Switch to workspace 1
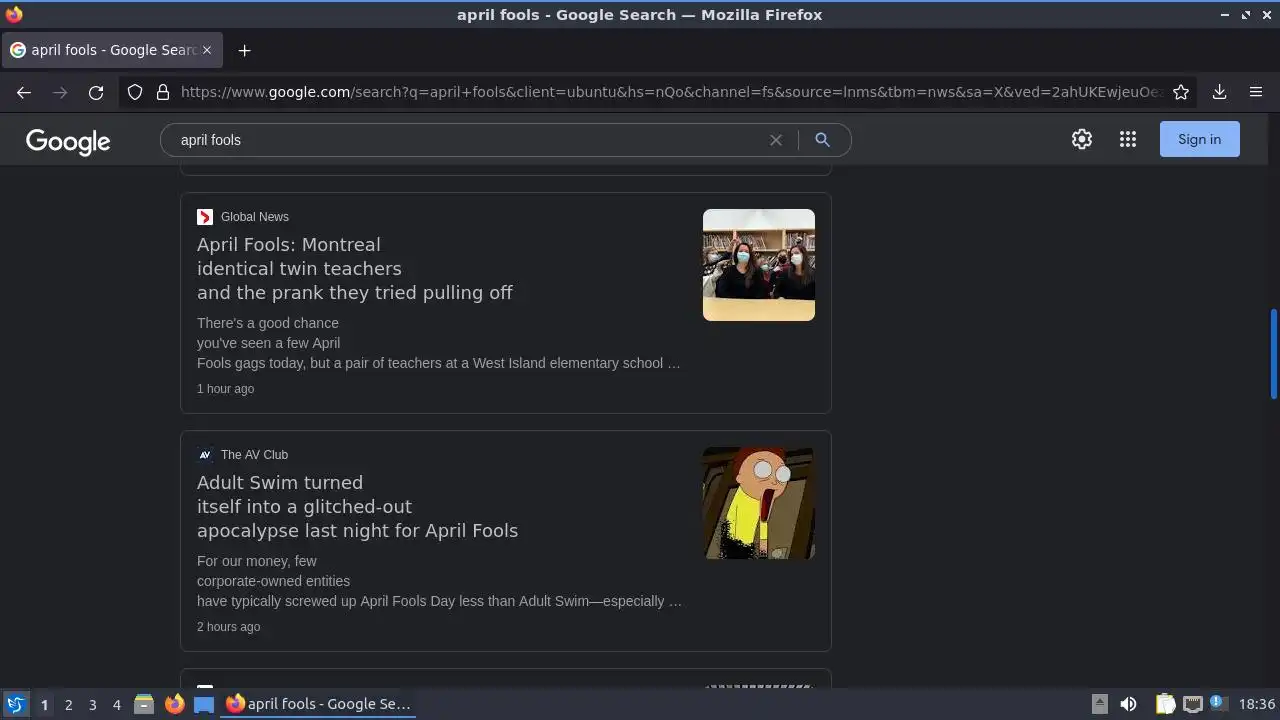 click(x=44, y=705)
